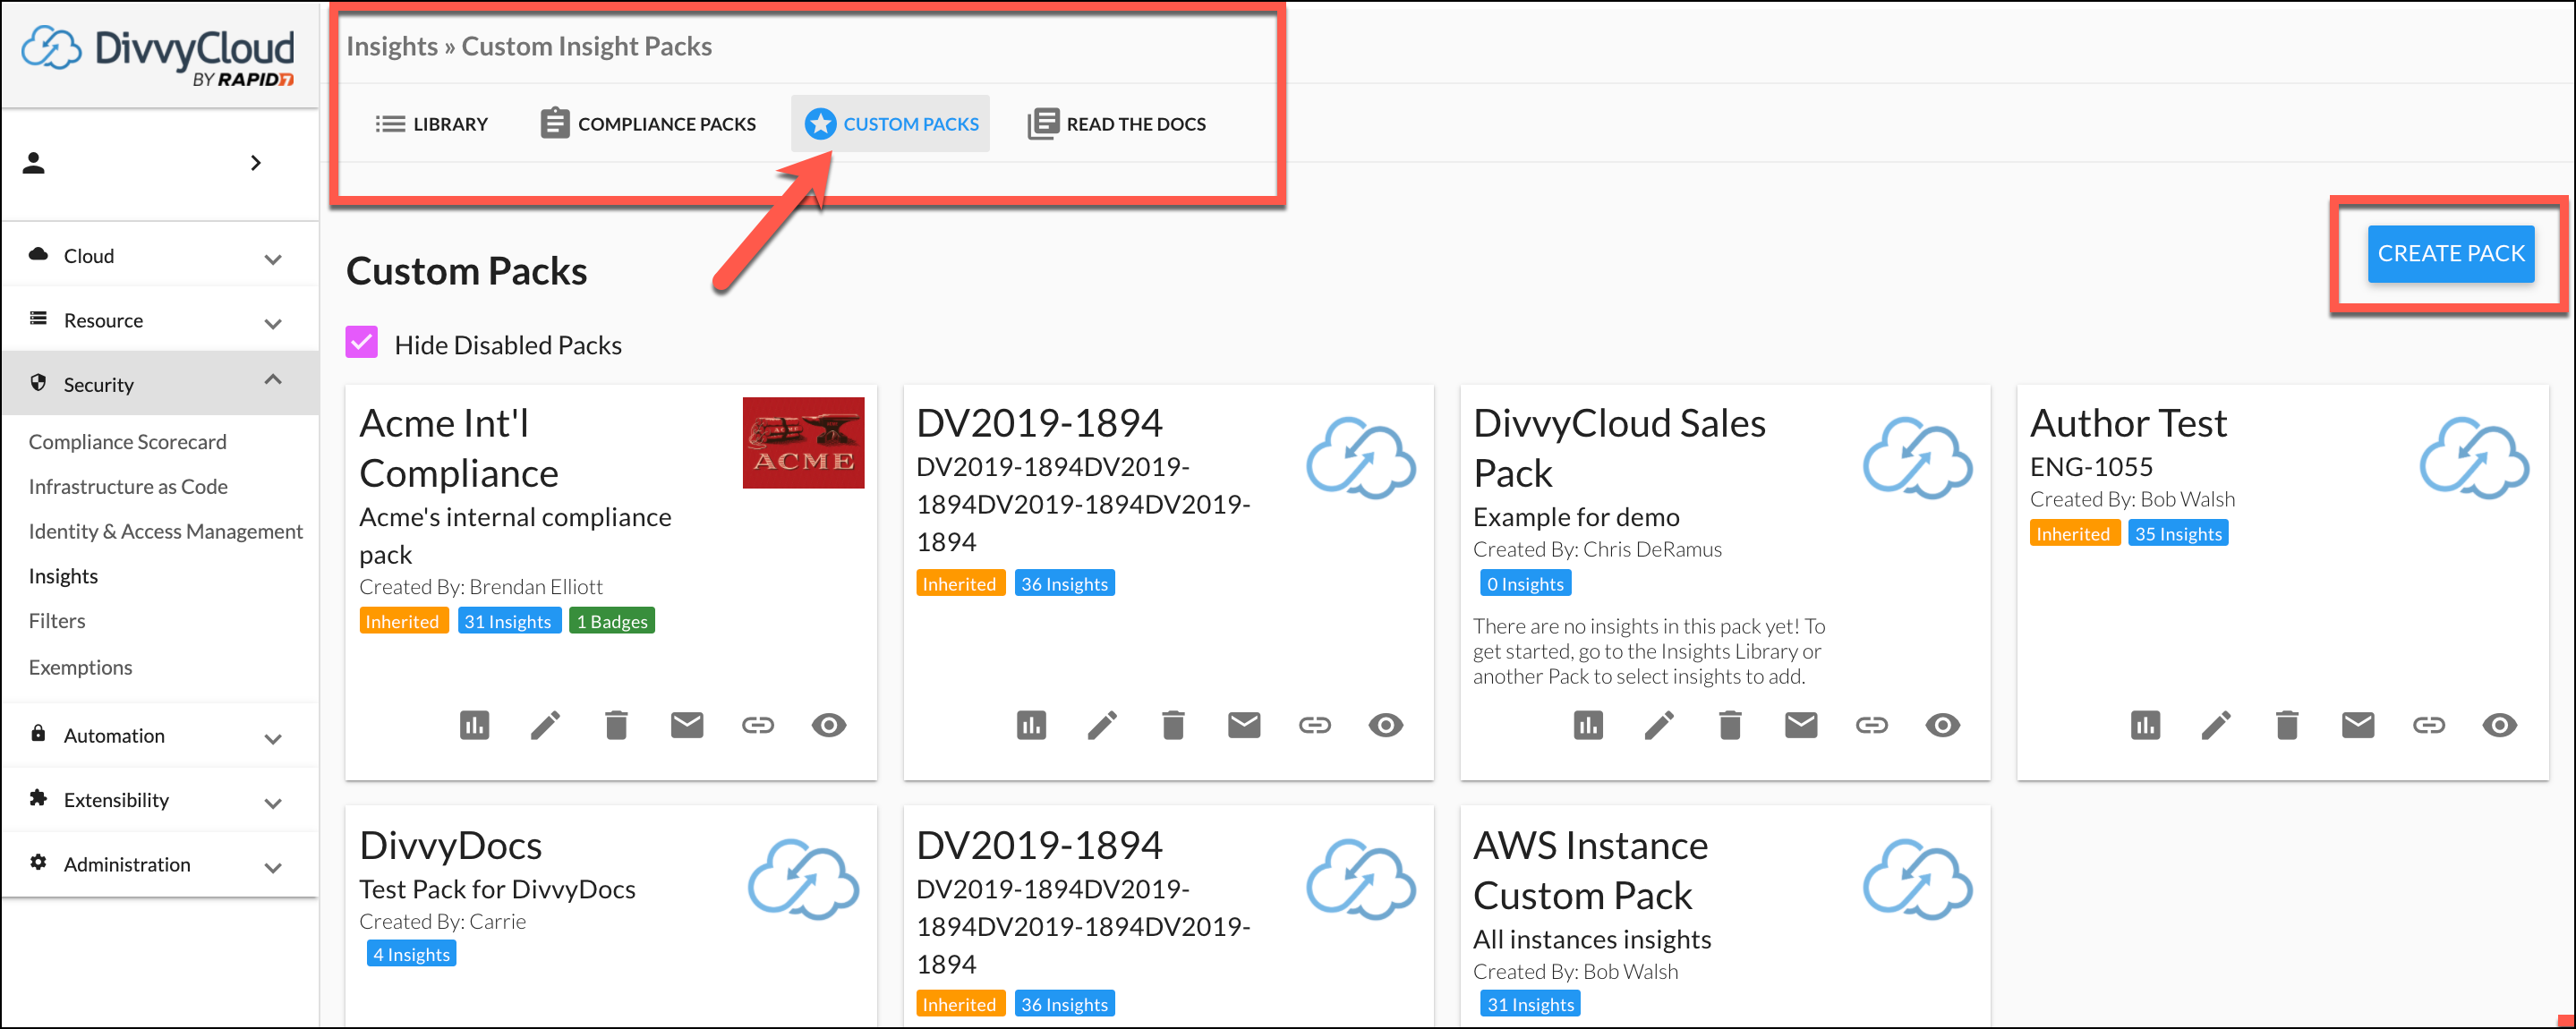Image resolution: width=2576 pixels, height=1029 pixels.
Task: Expand the Cloud menu section
Action: click(x=160, y=256)
